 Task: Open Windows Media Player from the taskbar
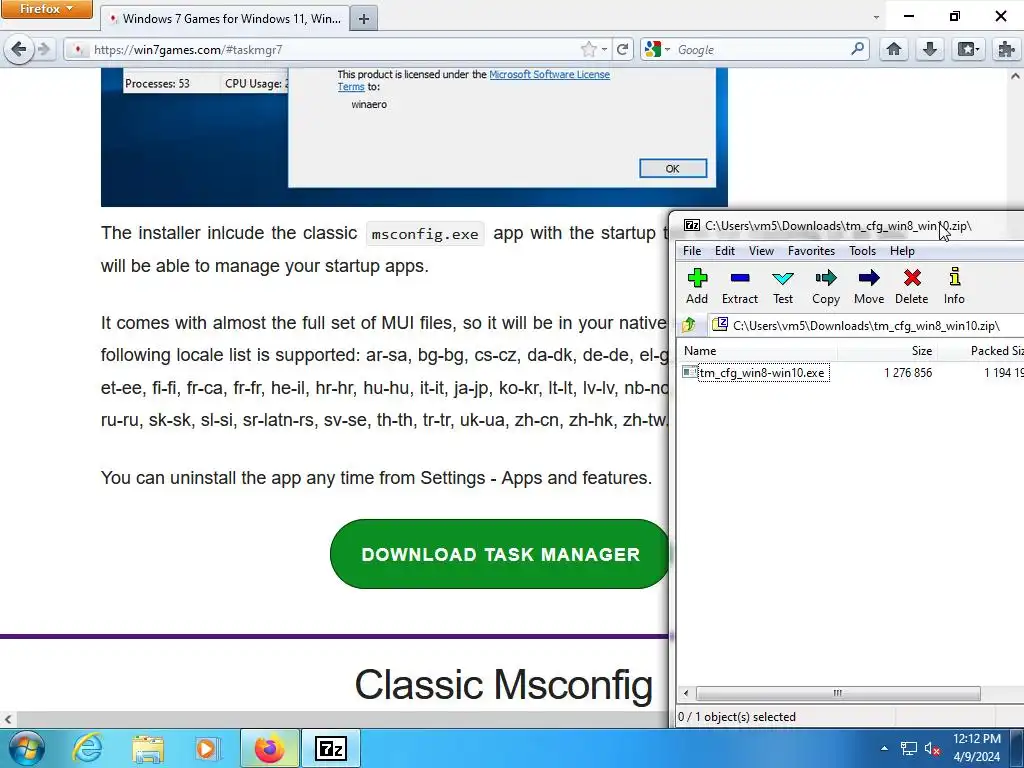(x=207, y=748)
